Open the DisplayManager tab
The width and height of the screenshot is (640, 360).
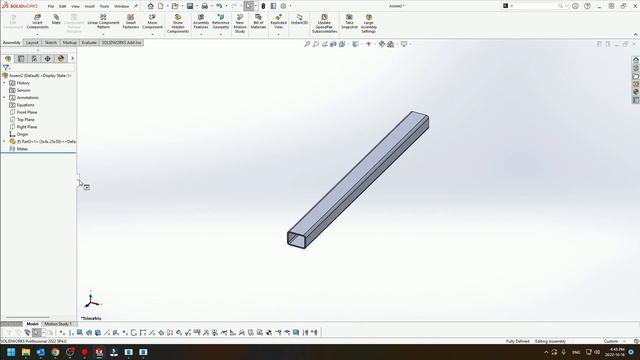[61, 59]
